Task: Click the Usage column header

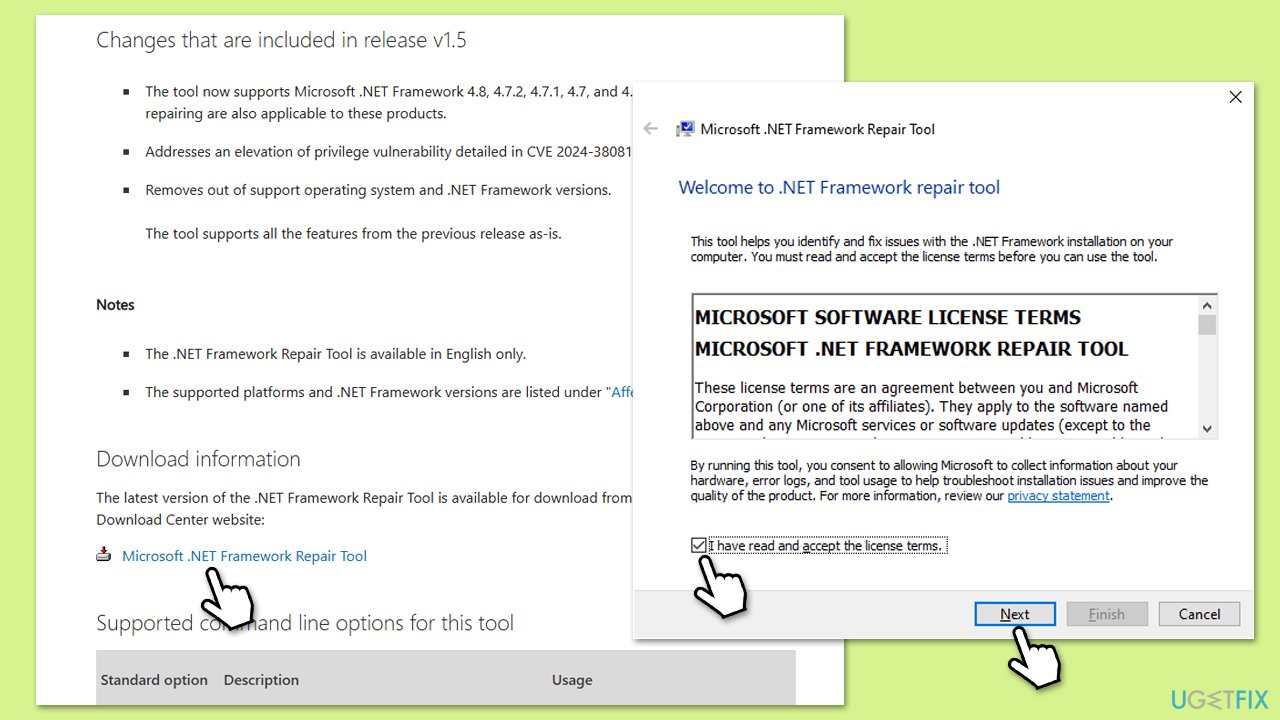Action: click(x=572, y=680)
